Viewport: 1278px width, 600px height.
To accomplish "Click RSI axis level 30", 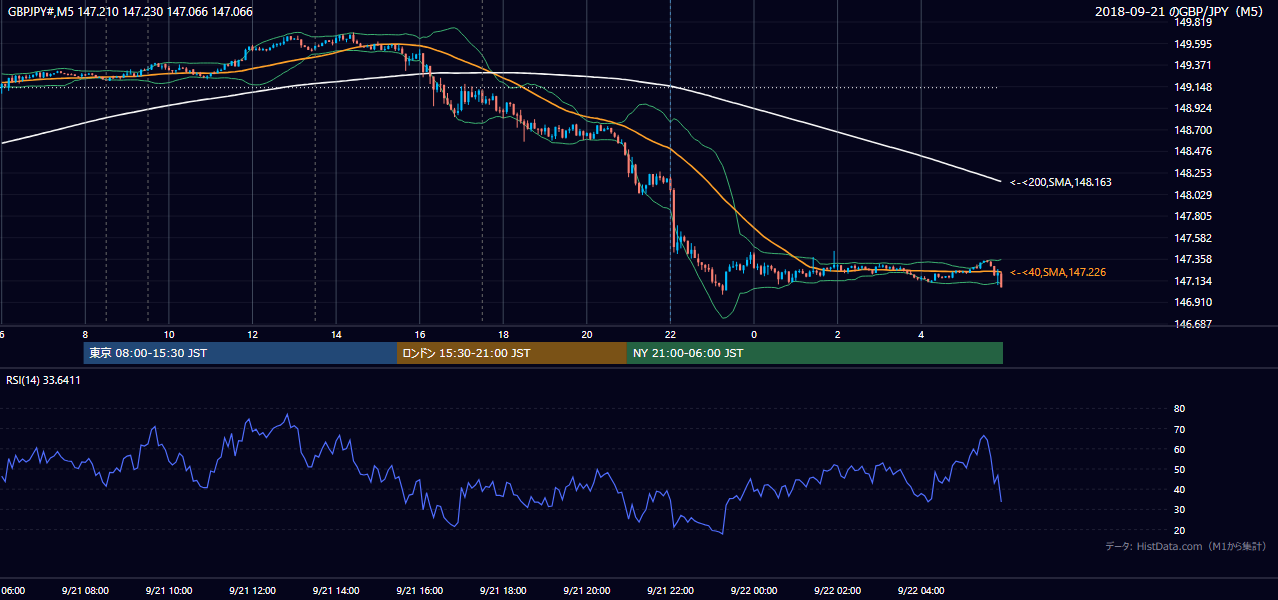I will pyautogui.click(x=1179, y=510).
